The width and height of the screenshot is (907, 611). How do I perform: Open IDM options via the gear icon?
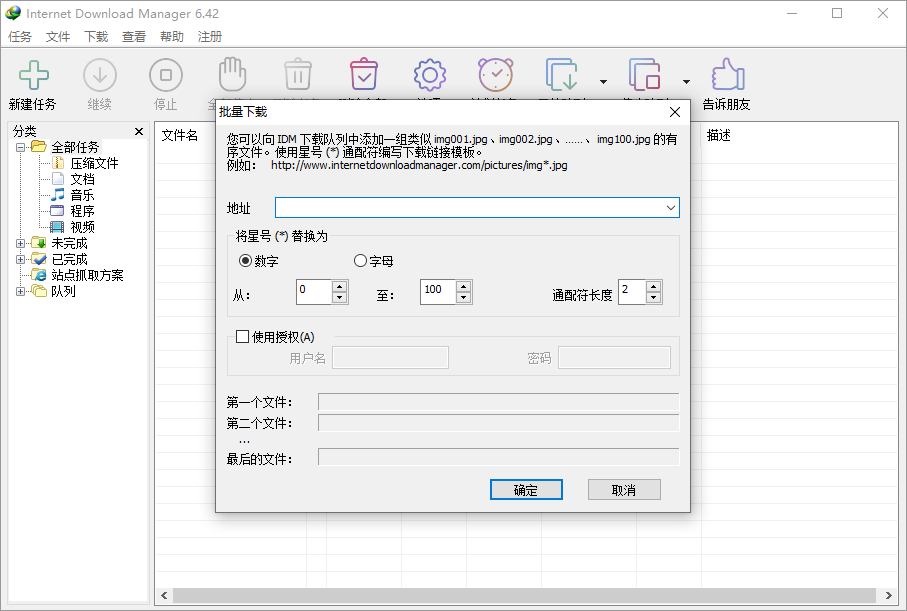[x=429, y=75]
